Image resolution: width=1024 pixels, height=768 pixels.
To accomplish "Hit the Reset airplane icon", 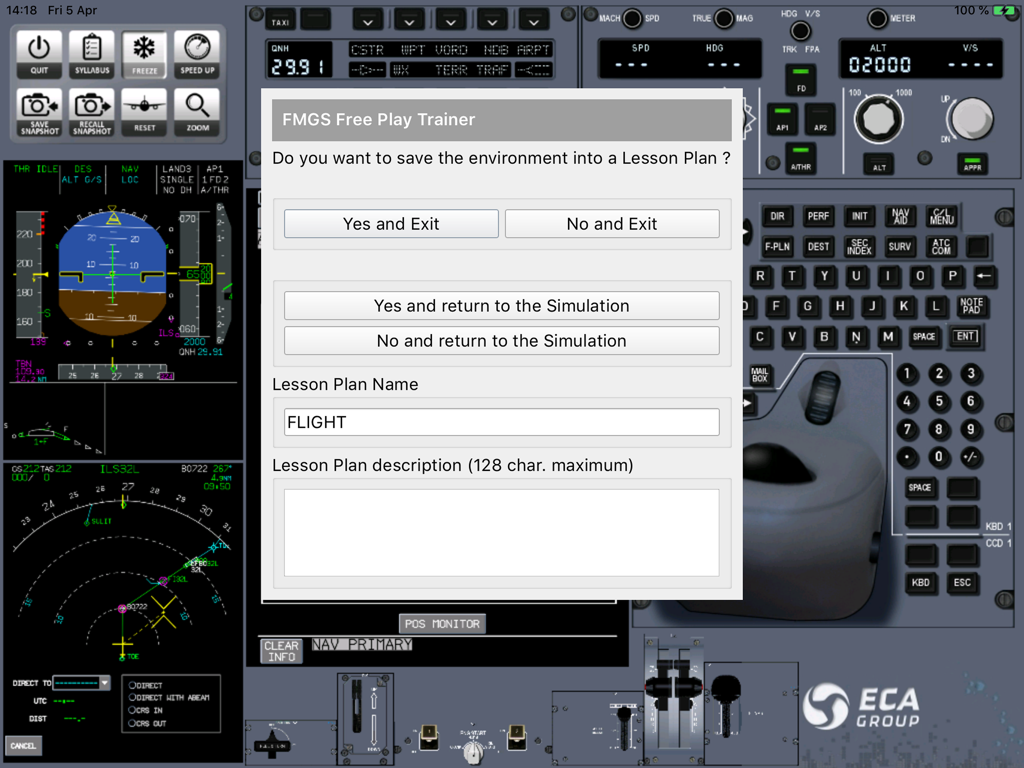I will tap(145, 111).
